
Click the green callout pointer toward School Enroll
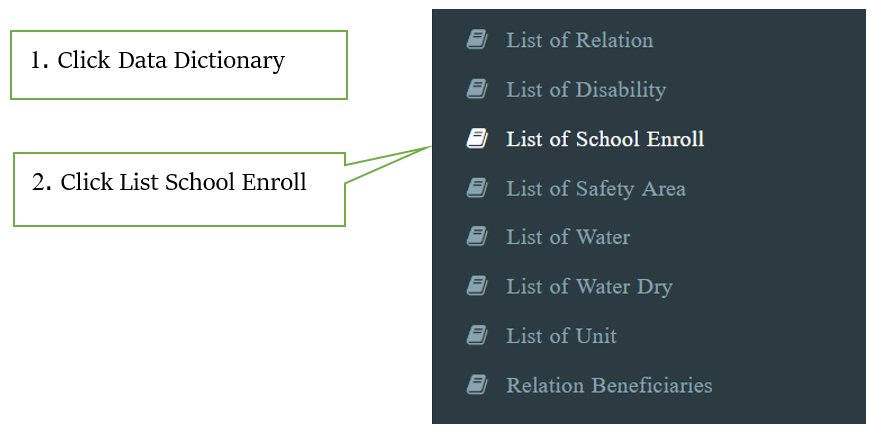389,164
